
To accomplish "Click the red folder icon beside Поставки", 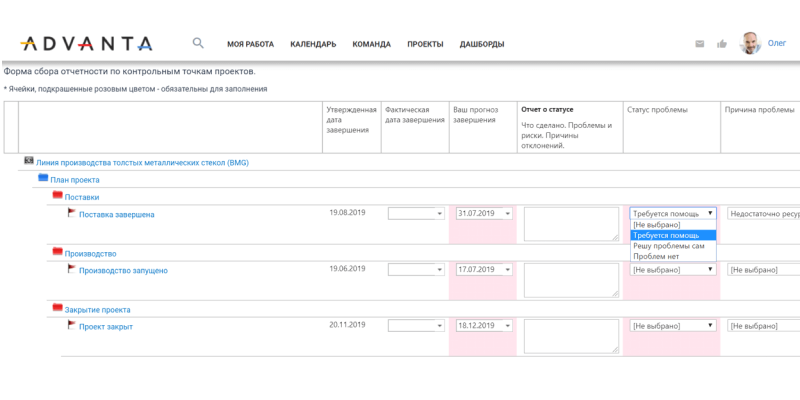I will pyautogui.click(x=57, y=197).
